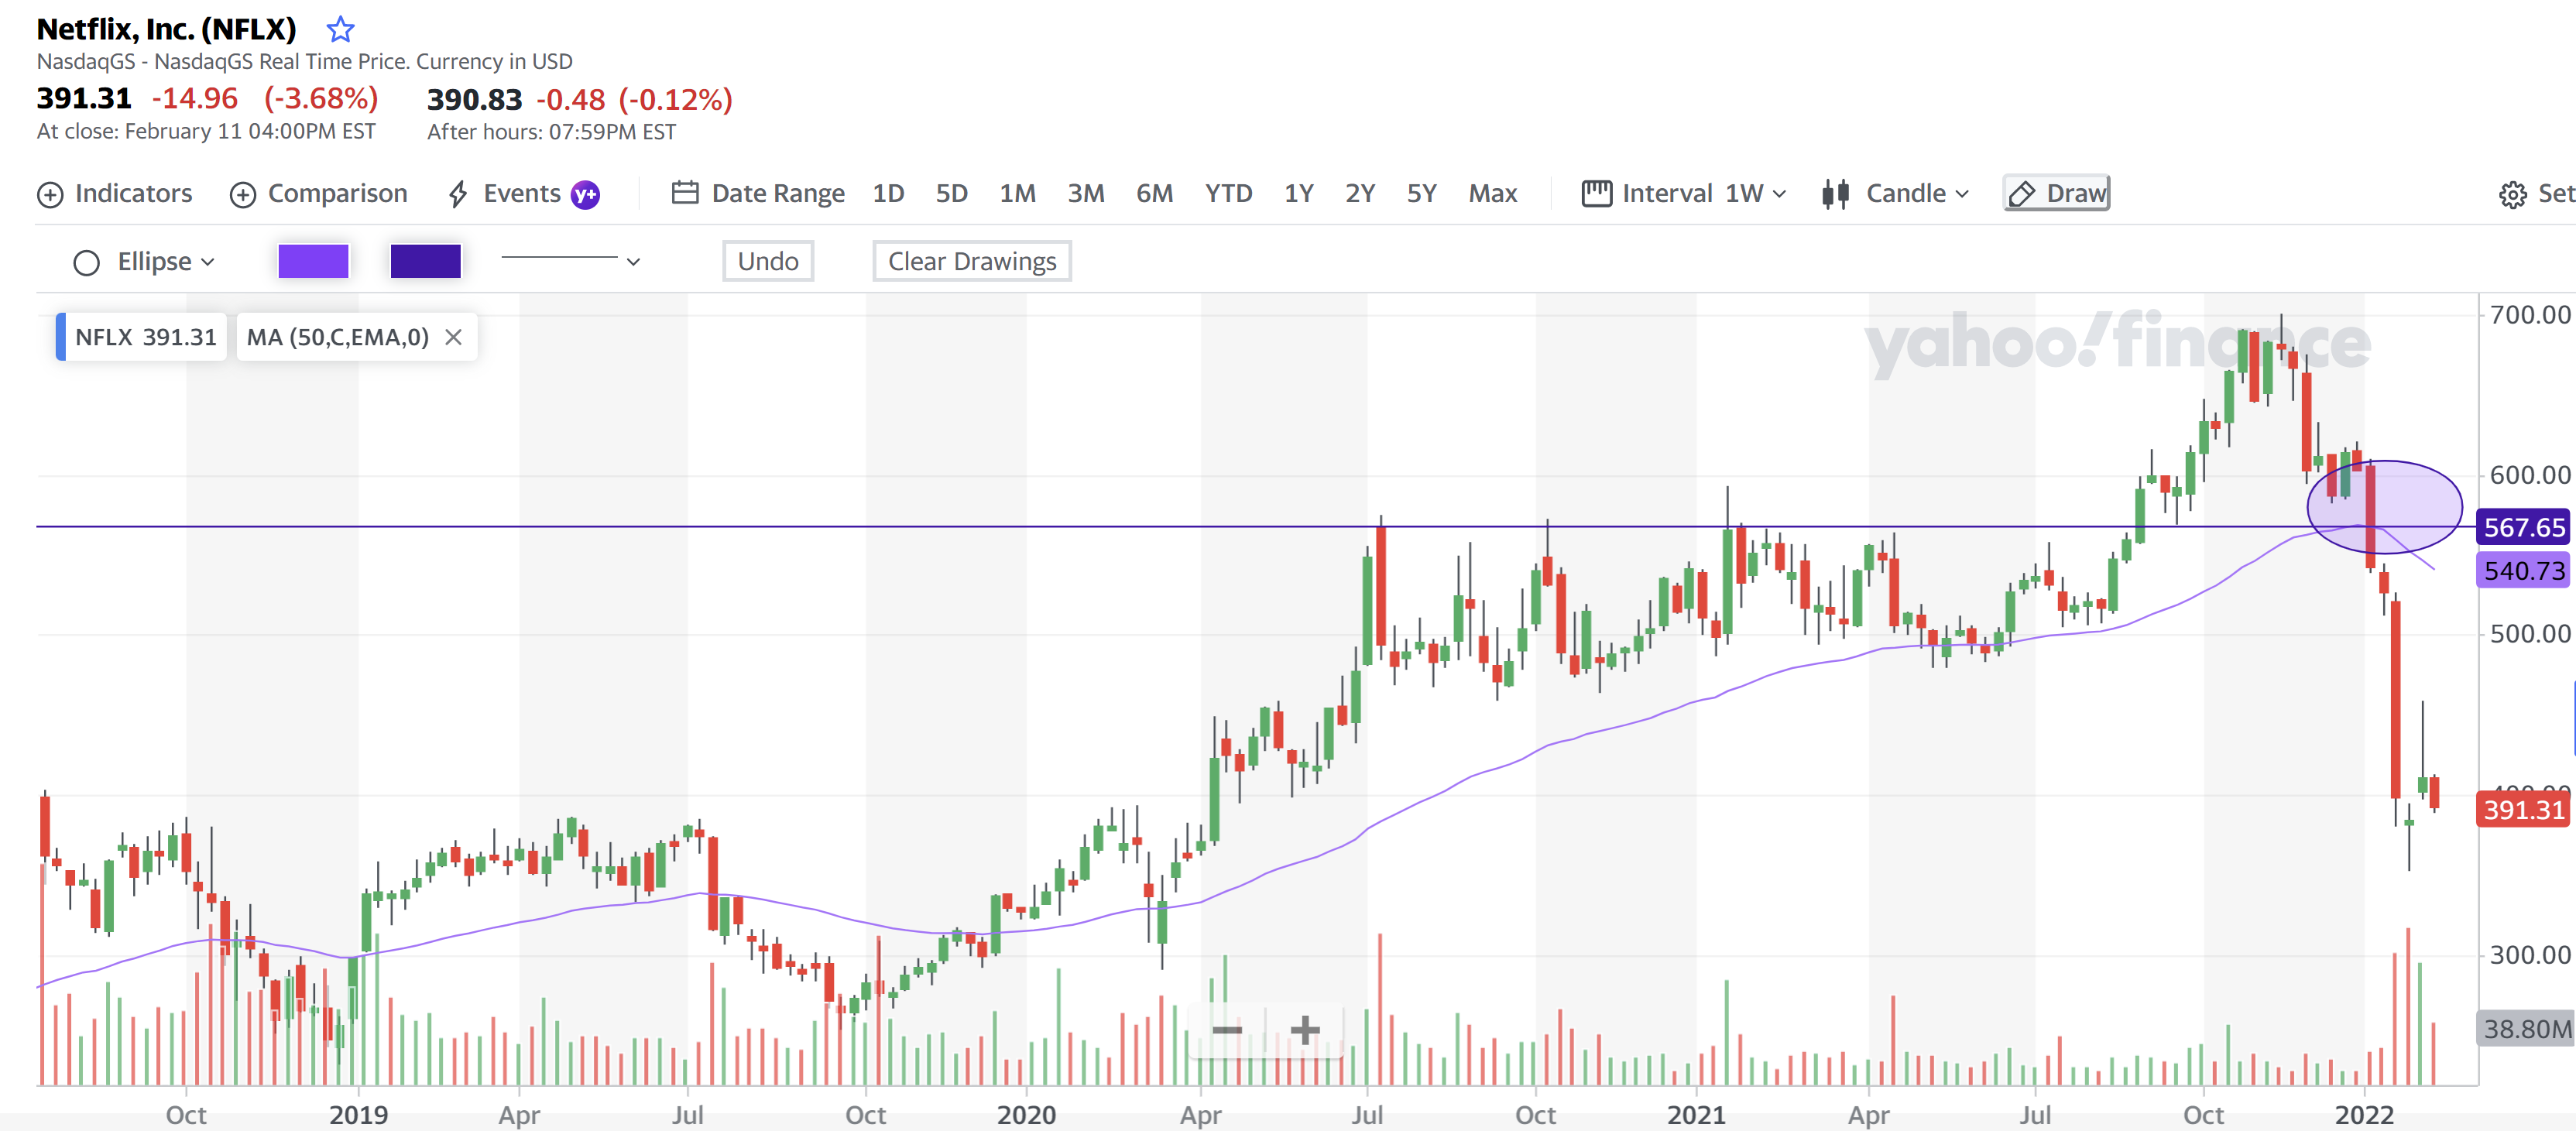This screenshot has height=1131, width=2576.
Task: Open the Indicators menu
Action: (x=115, y=193)
